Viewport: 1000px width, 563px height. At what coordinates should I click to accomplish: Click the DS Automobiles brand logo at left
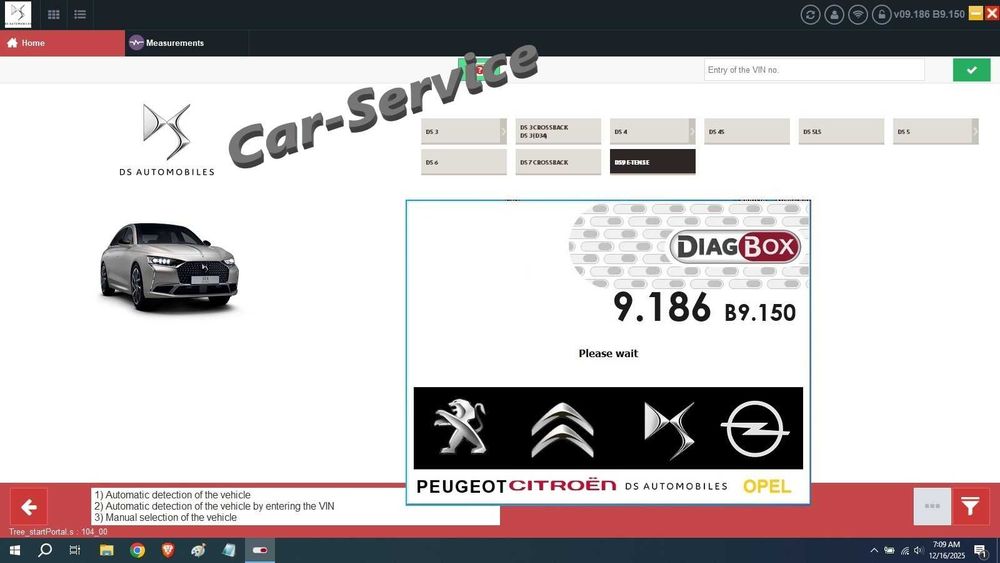click(x=166, y=140)
